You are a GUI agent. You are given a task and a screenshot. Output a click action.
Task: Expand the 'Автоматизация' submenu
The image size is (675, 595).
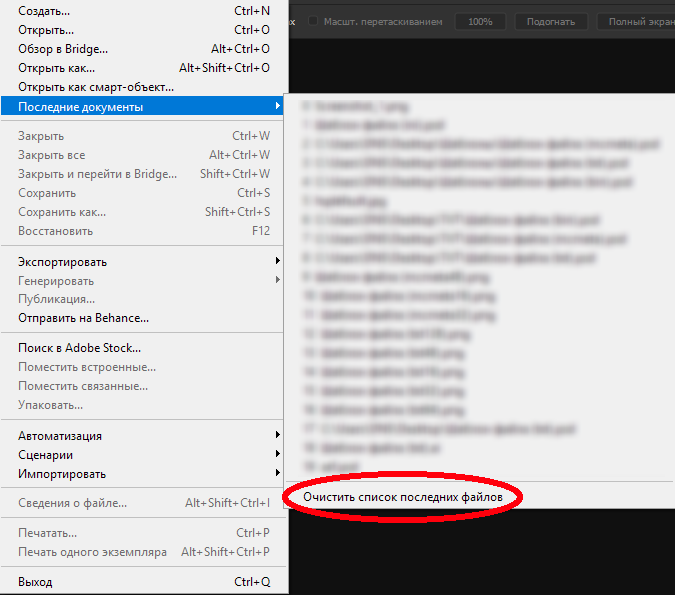pos(142,436)
